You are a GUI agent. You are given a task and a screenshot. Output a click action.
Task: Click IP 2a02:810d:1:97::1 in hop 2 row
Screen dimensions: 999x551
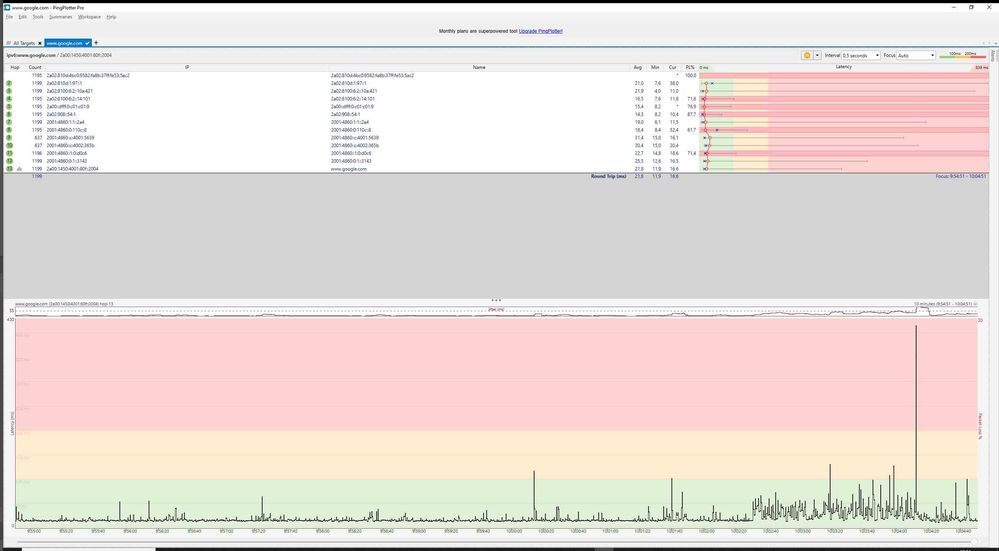click(63, 83)
